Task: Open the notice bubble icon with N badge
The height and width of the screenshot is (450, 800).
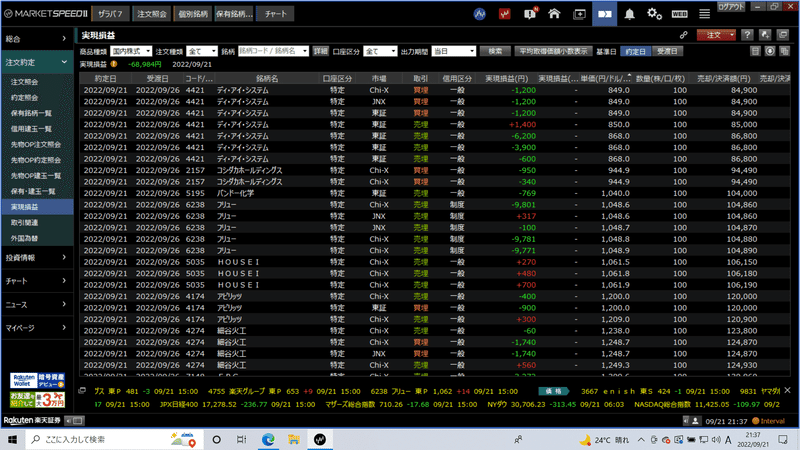Action: click(530, 14)
